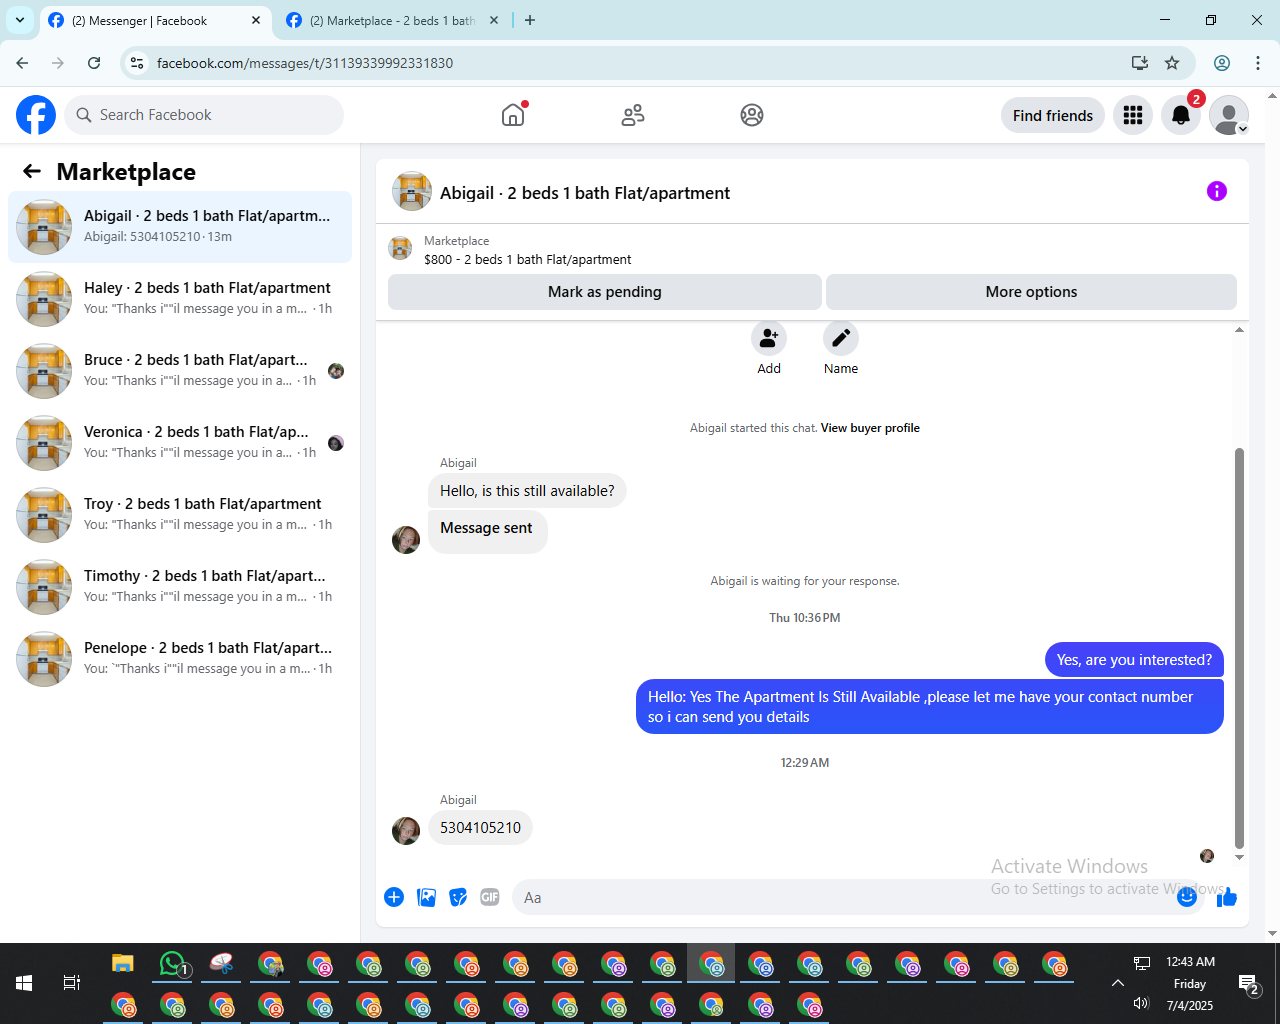Go forward in browser history
The width and height of the screenshot is (1280, 1024).
[x=58, y=63]
